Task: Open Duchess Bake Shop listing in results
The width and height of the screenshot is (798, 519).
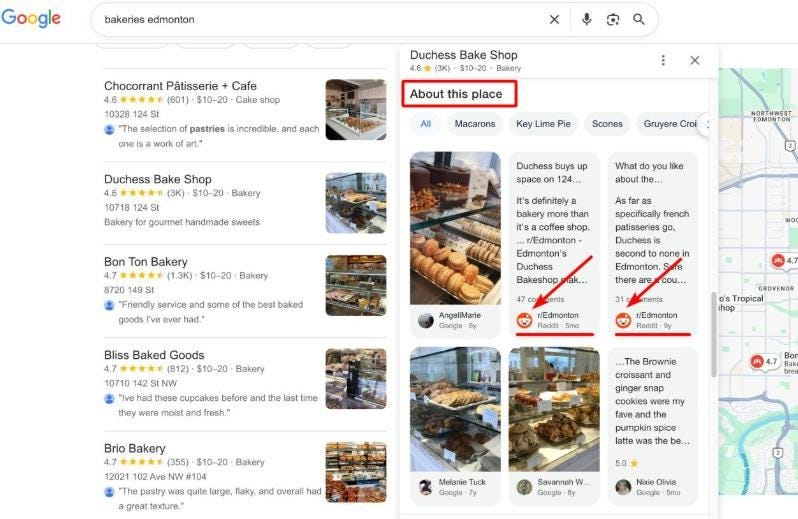Action: coord(158,179)
